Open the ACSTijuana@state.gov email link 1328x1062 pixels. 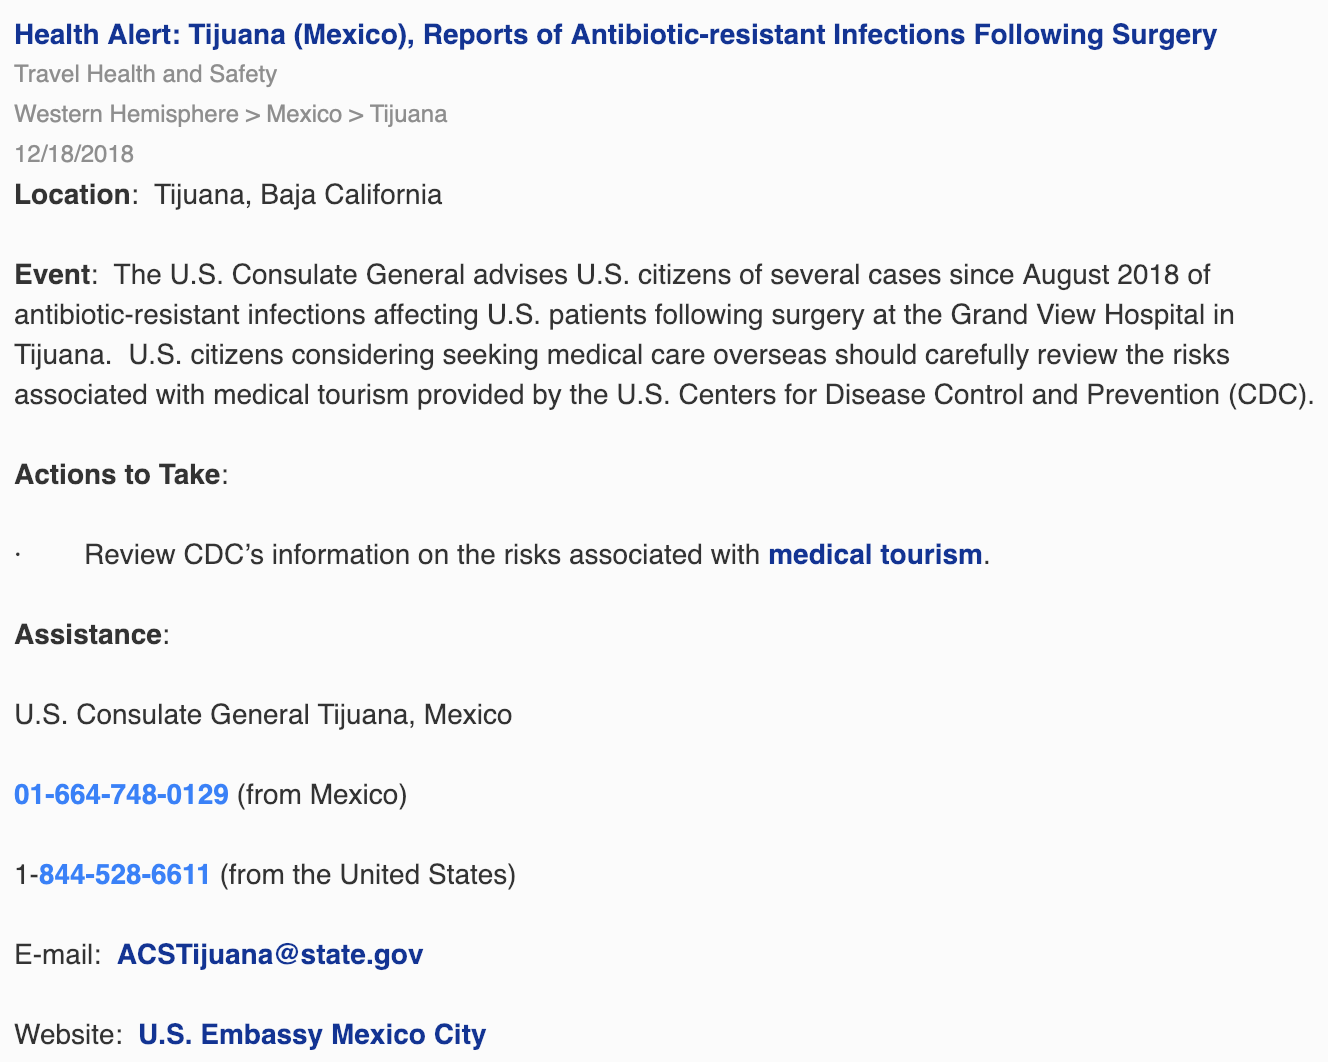[x=270, y=954]
